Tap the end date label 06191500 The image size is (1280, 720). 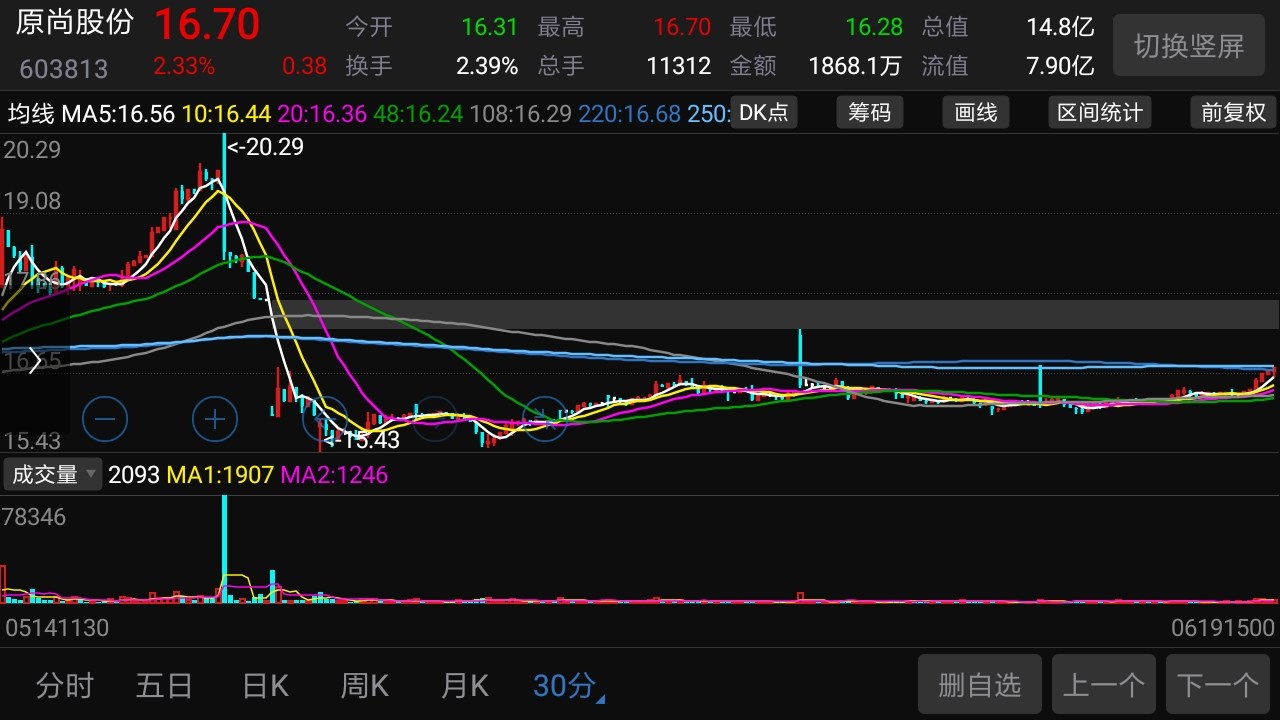pos(1223,628)
